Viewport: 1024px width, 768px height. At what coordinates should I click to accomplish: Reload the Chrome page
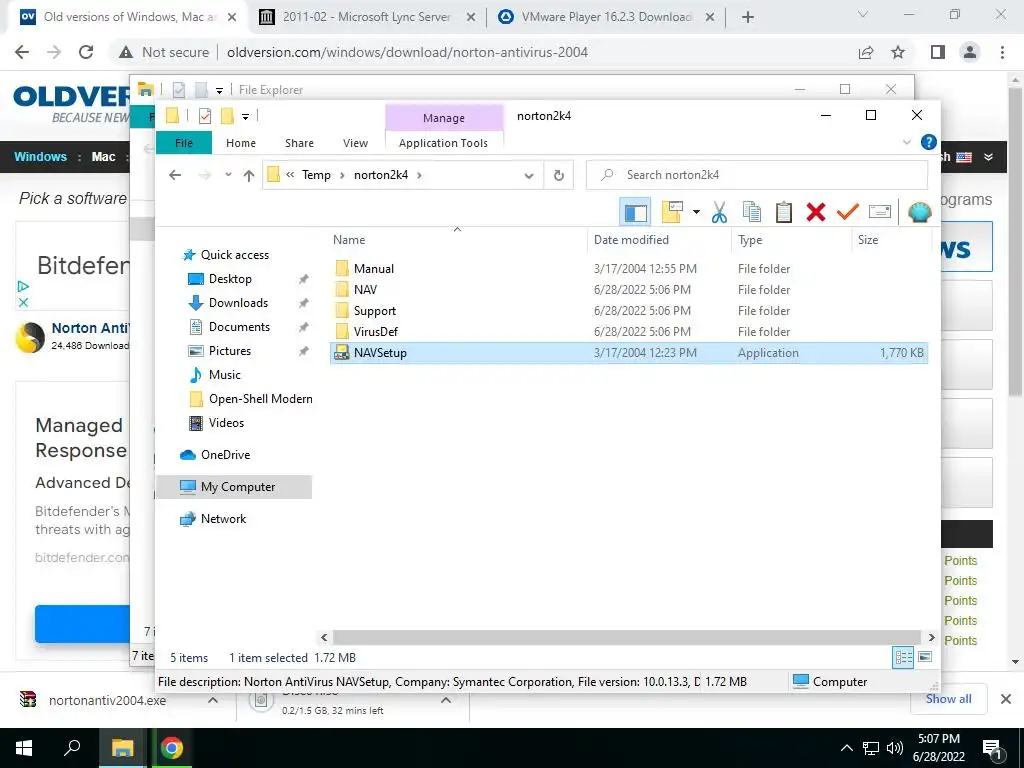tap(86, 52)
